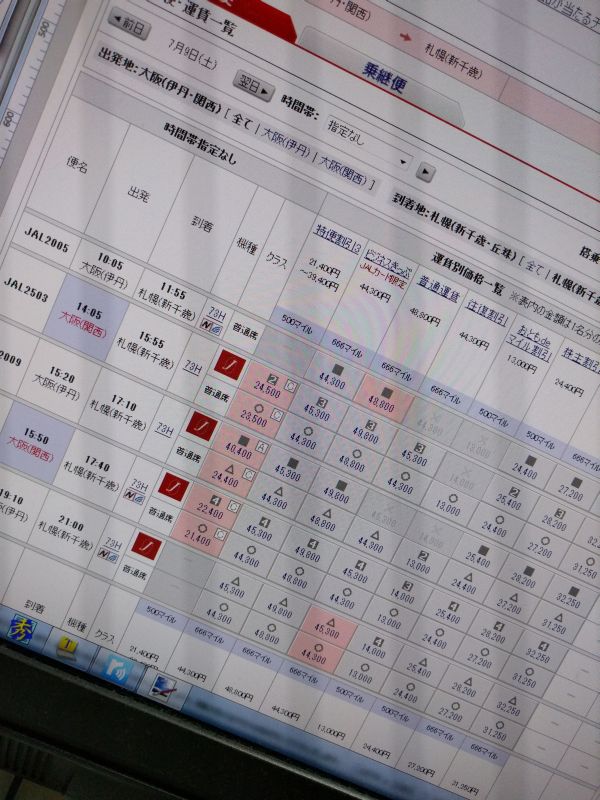
Task: Click the 21:00 札幌(新千歳) arrival cell
Action: tap(68, 530)
